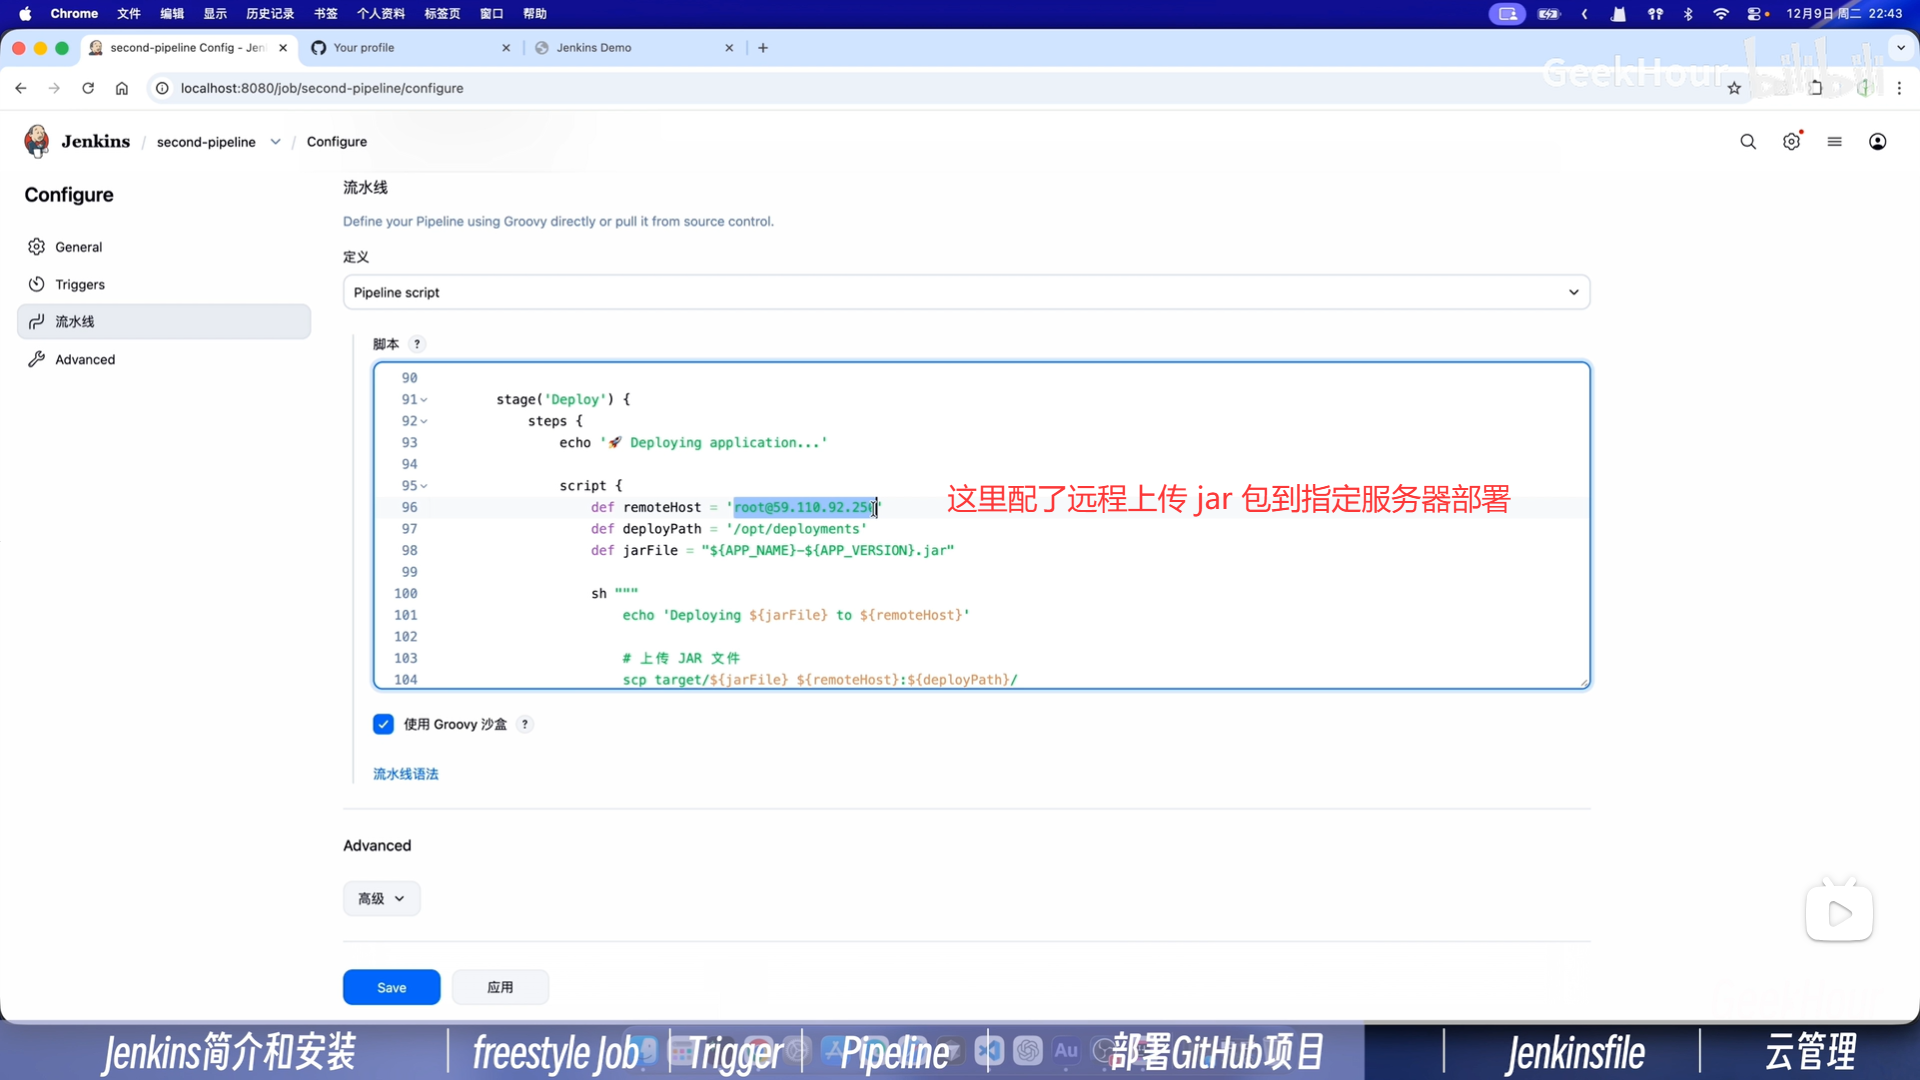Click help icon next to Groovy 沙盒

[525, 724]
